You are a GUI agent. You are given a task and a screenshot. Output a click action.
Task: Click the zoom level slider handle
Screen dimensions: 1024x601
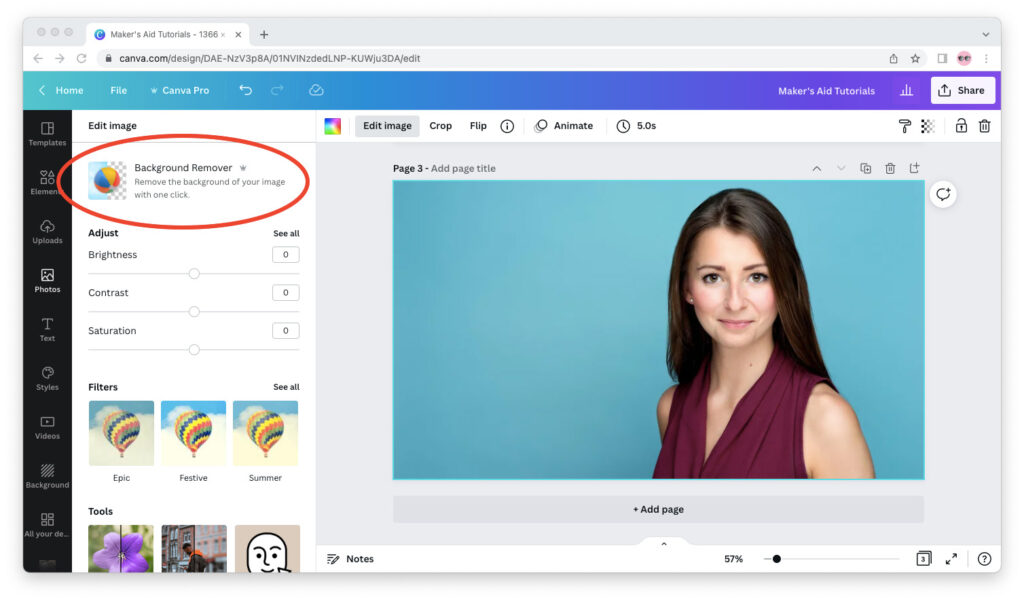click(776, 559)
